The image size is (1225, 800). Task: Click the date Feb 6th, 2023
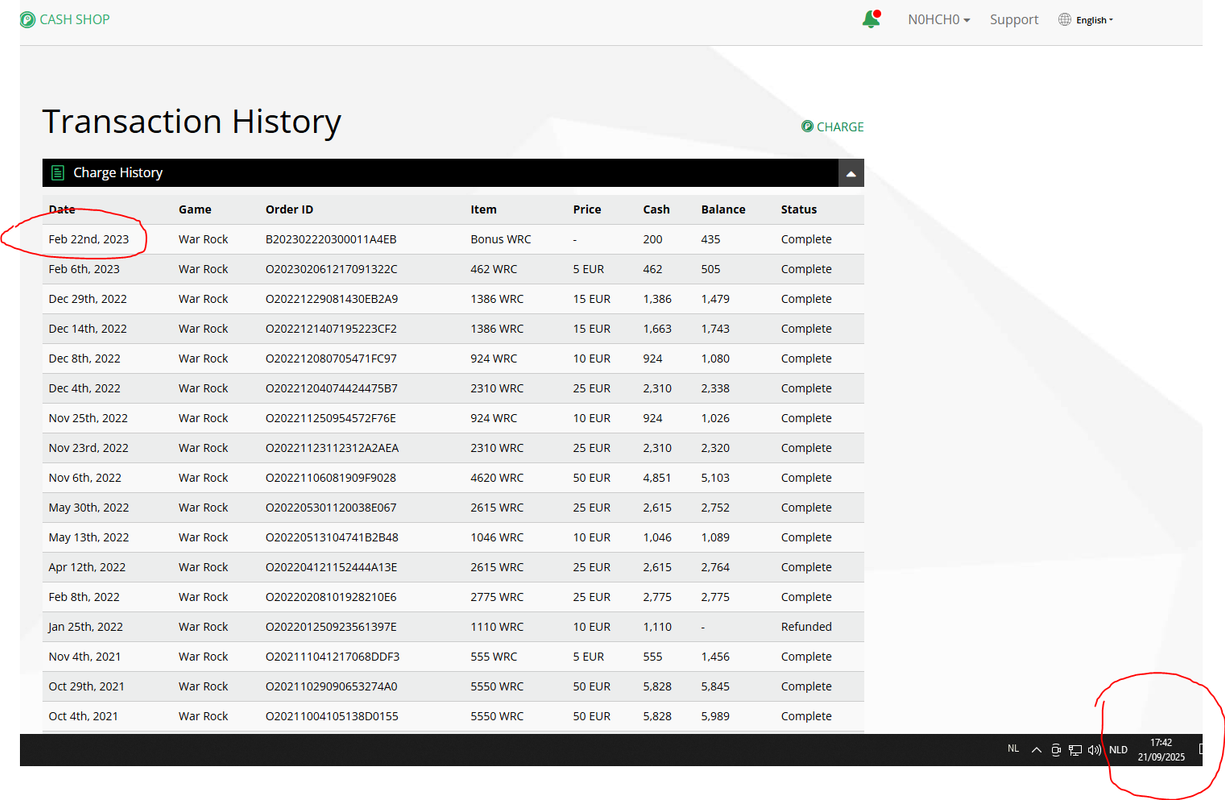(x=84, y=269)
